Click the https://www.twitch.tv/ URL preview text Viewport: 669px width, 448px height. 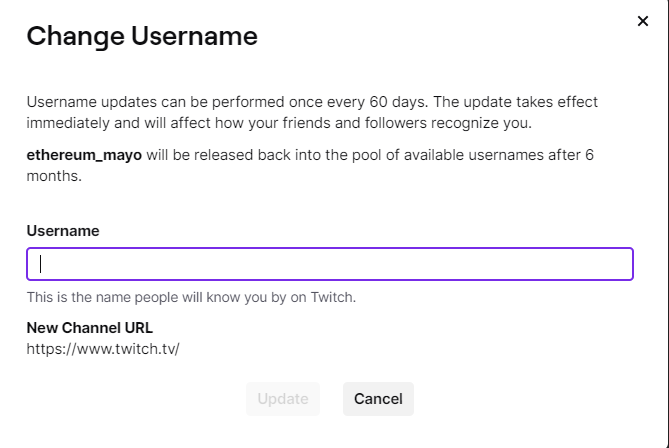[x=103, y=348]
